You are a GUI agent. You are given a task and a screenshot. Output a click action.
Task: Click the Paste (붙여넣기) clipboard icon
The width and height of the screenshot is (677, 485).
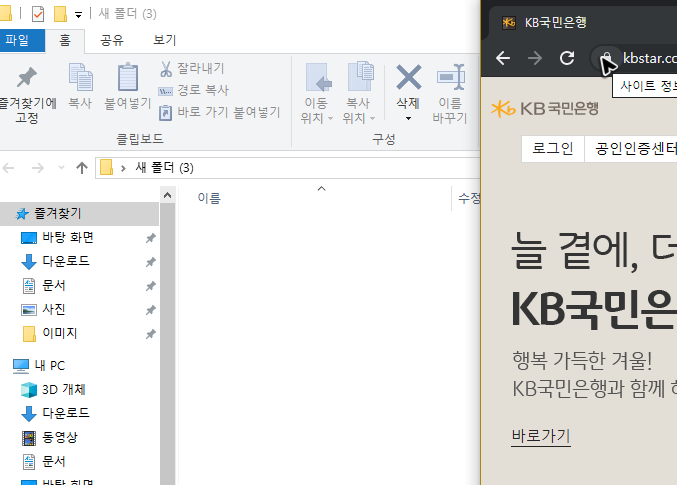point(128,77)
